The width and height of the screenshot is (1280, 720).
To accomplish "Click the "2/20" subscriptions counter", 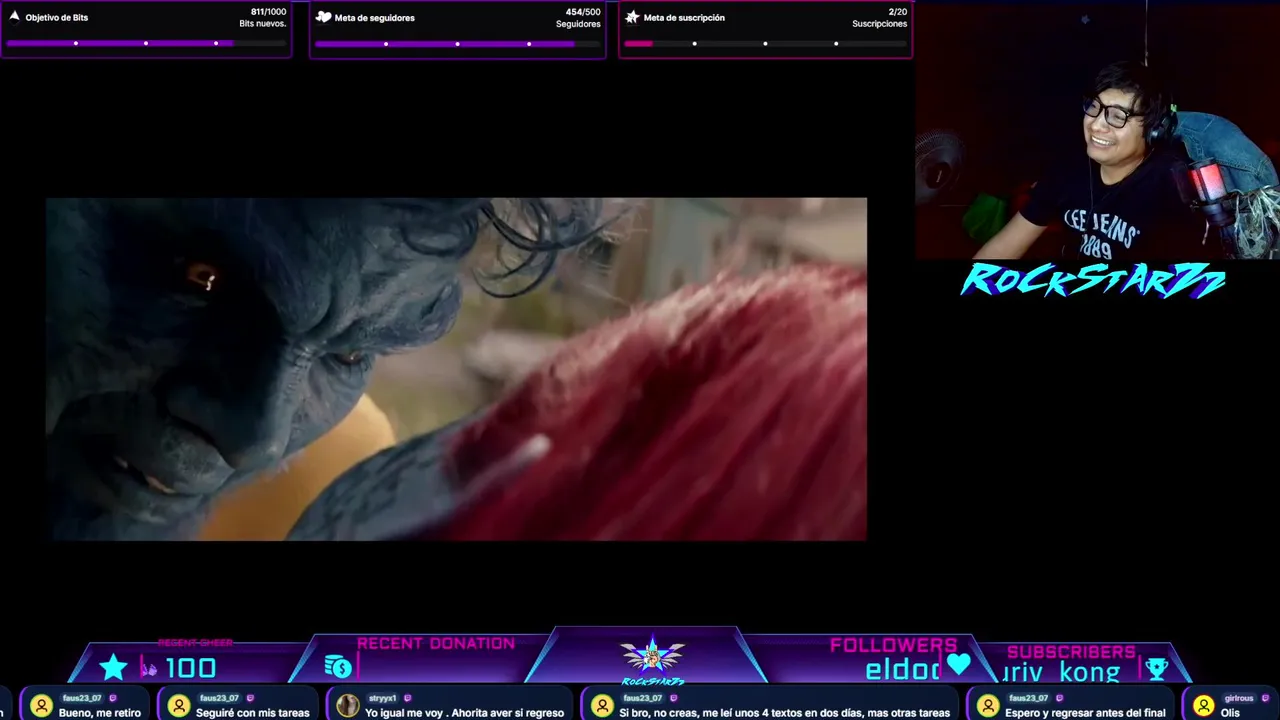I will pyautogui.click(x=897, y=12).
